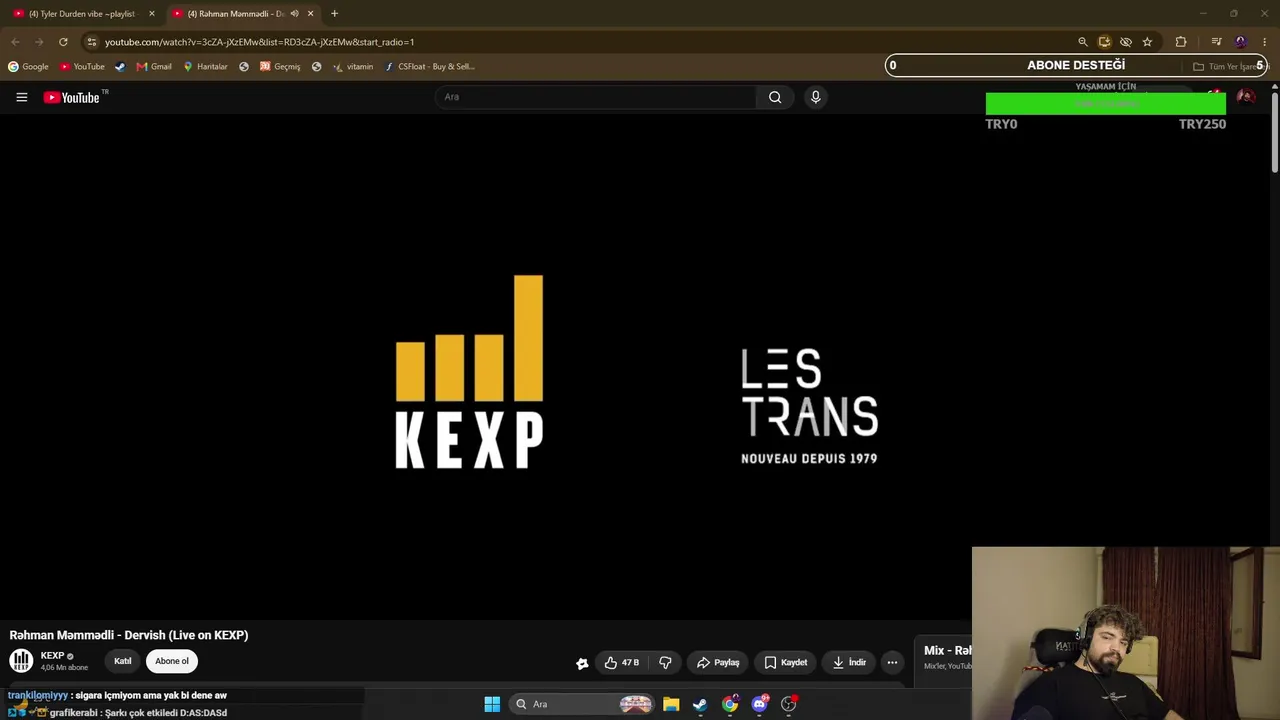This screenshot has height=720, width=1280.
Task: Click the YouTube search magnifier button
Action: [775, 97]
